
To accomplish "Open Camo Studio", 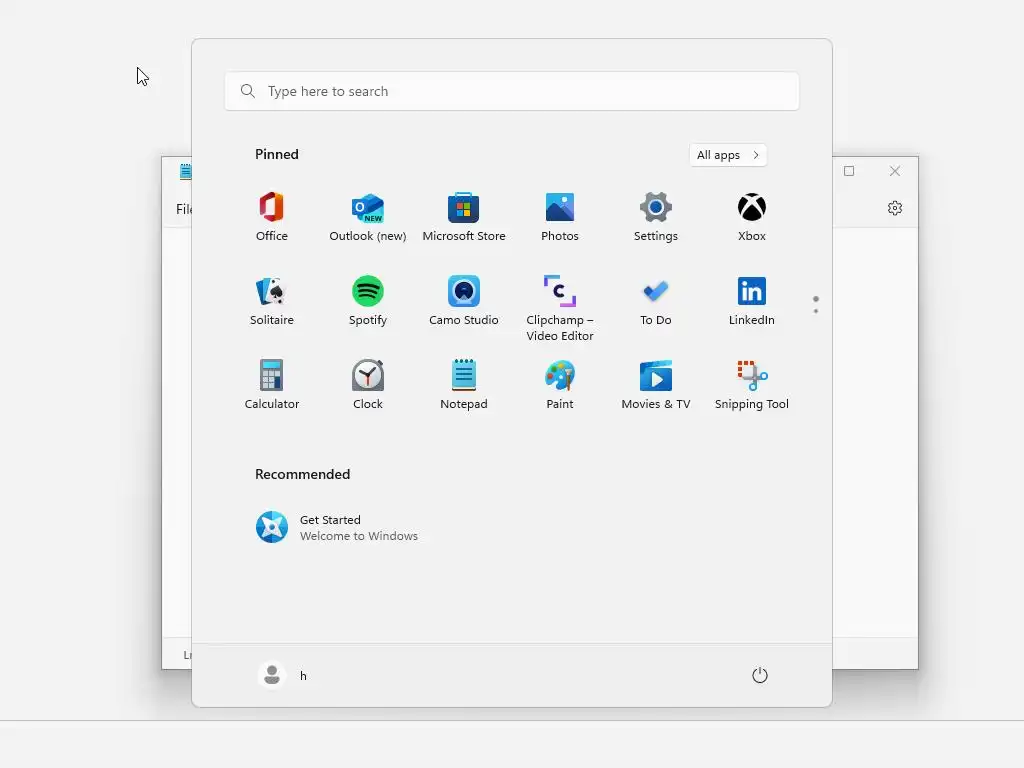I will [x=464, y=301].
